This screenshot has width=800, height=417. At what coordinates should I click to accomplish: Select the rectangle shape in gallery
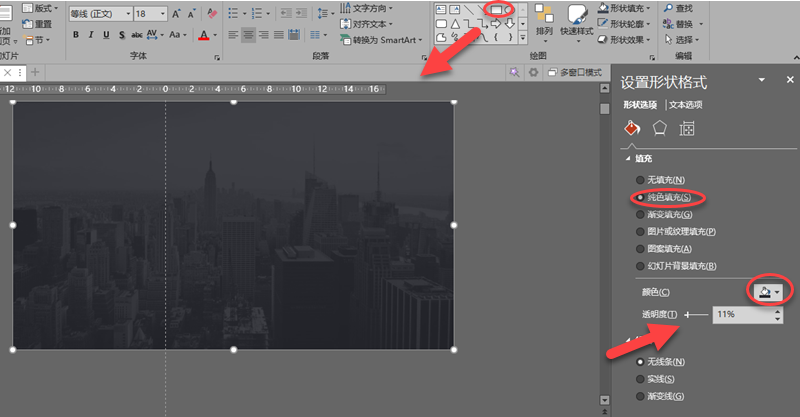pos(496,10)
